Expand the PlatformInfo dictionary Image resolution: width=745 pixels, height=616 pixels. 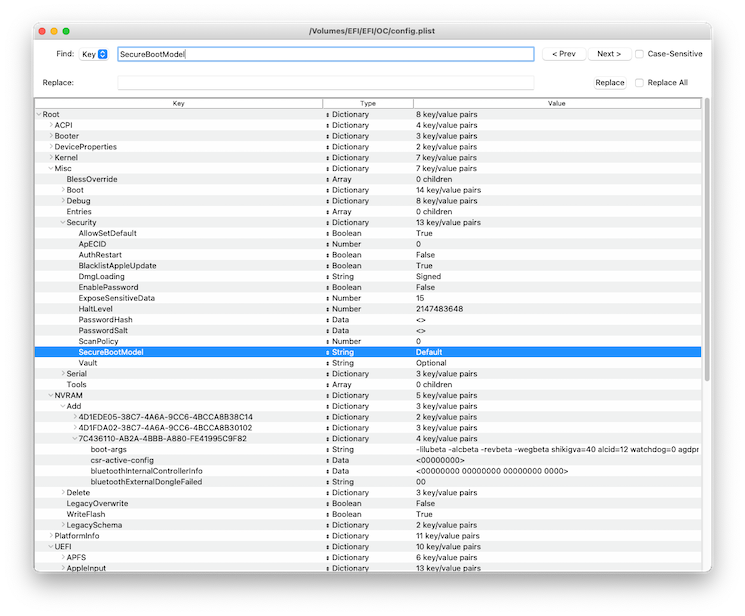click(51, 536)
